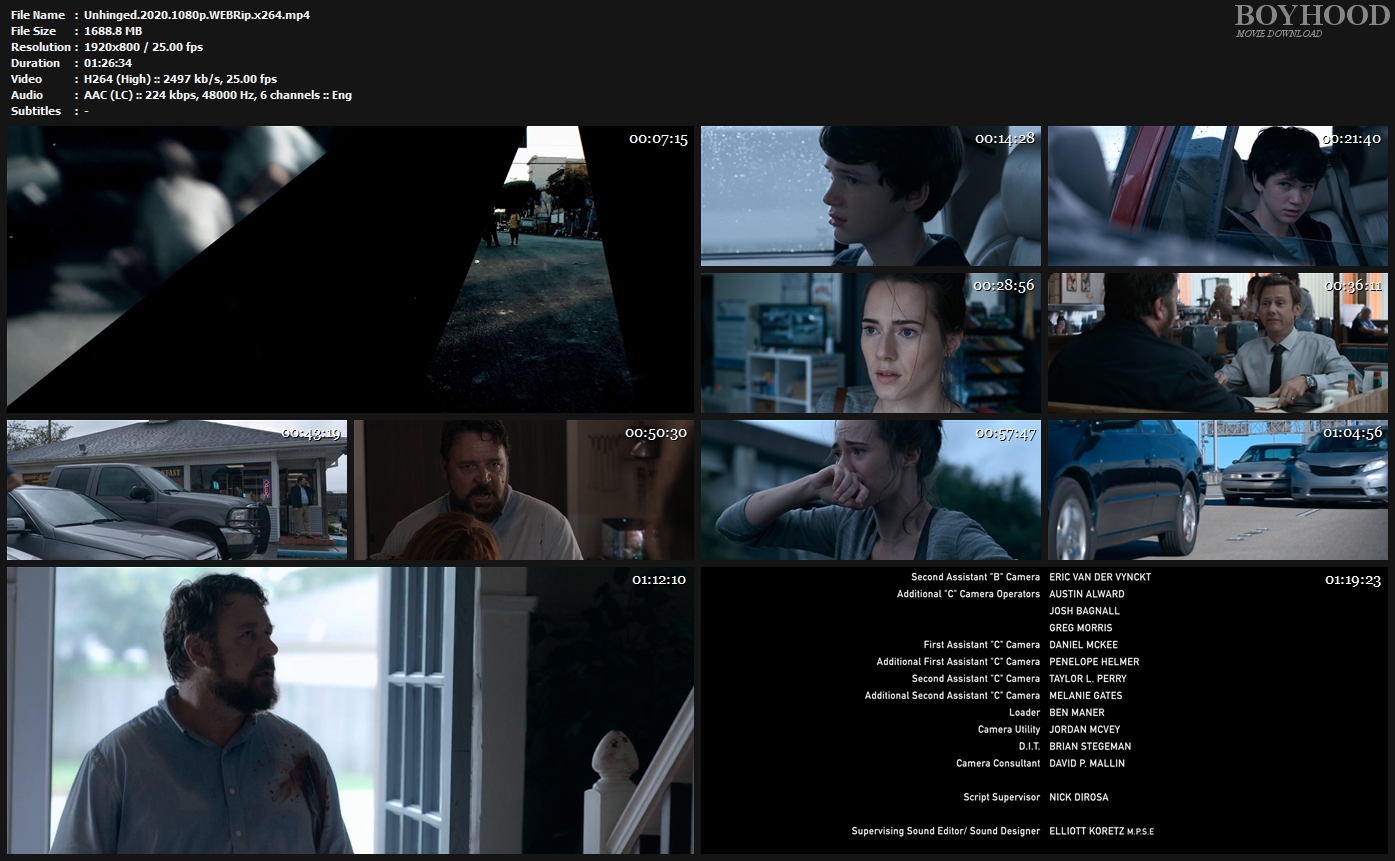This screenshot has width=1395, height=861.
Task: Click the file name Unhinged.2020.1080p.WEBRip.x264.mp4
Action: coord(197,15)
